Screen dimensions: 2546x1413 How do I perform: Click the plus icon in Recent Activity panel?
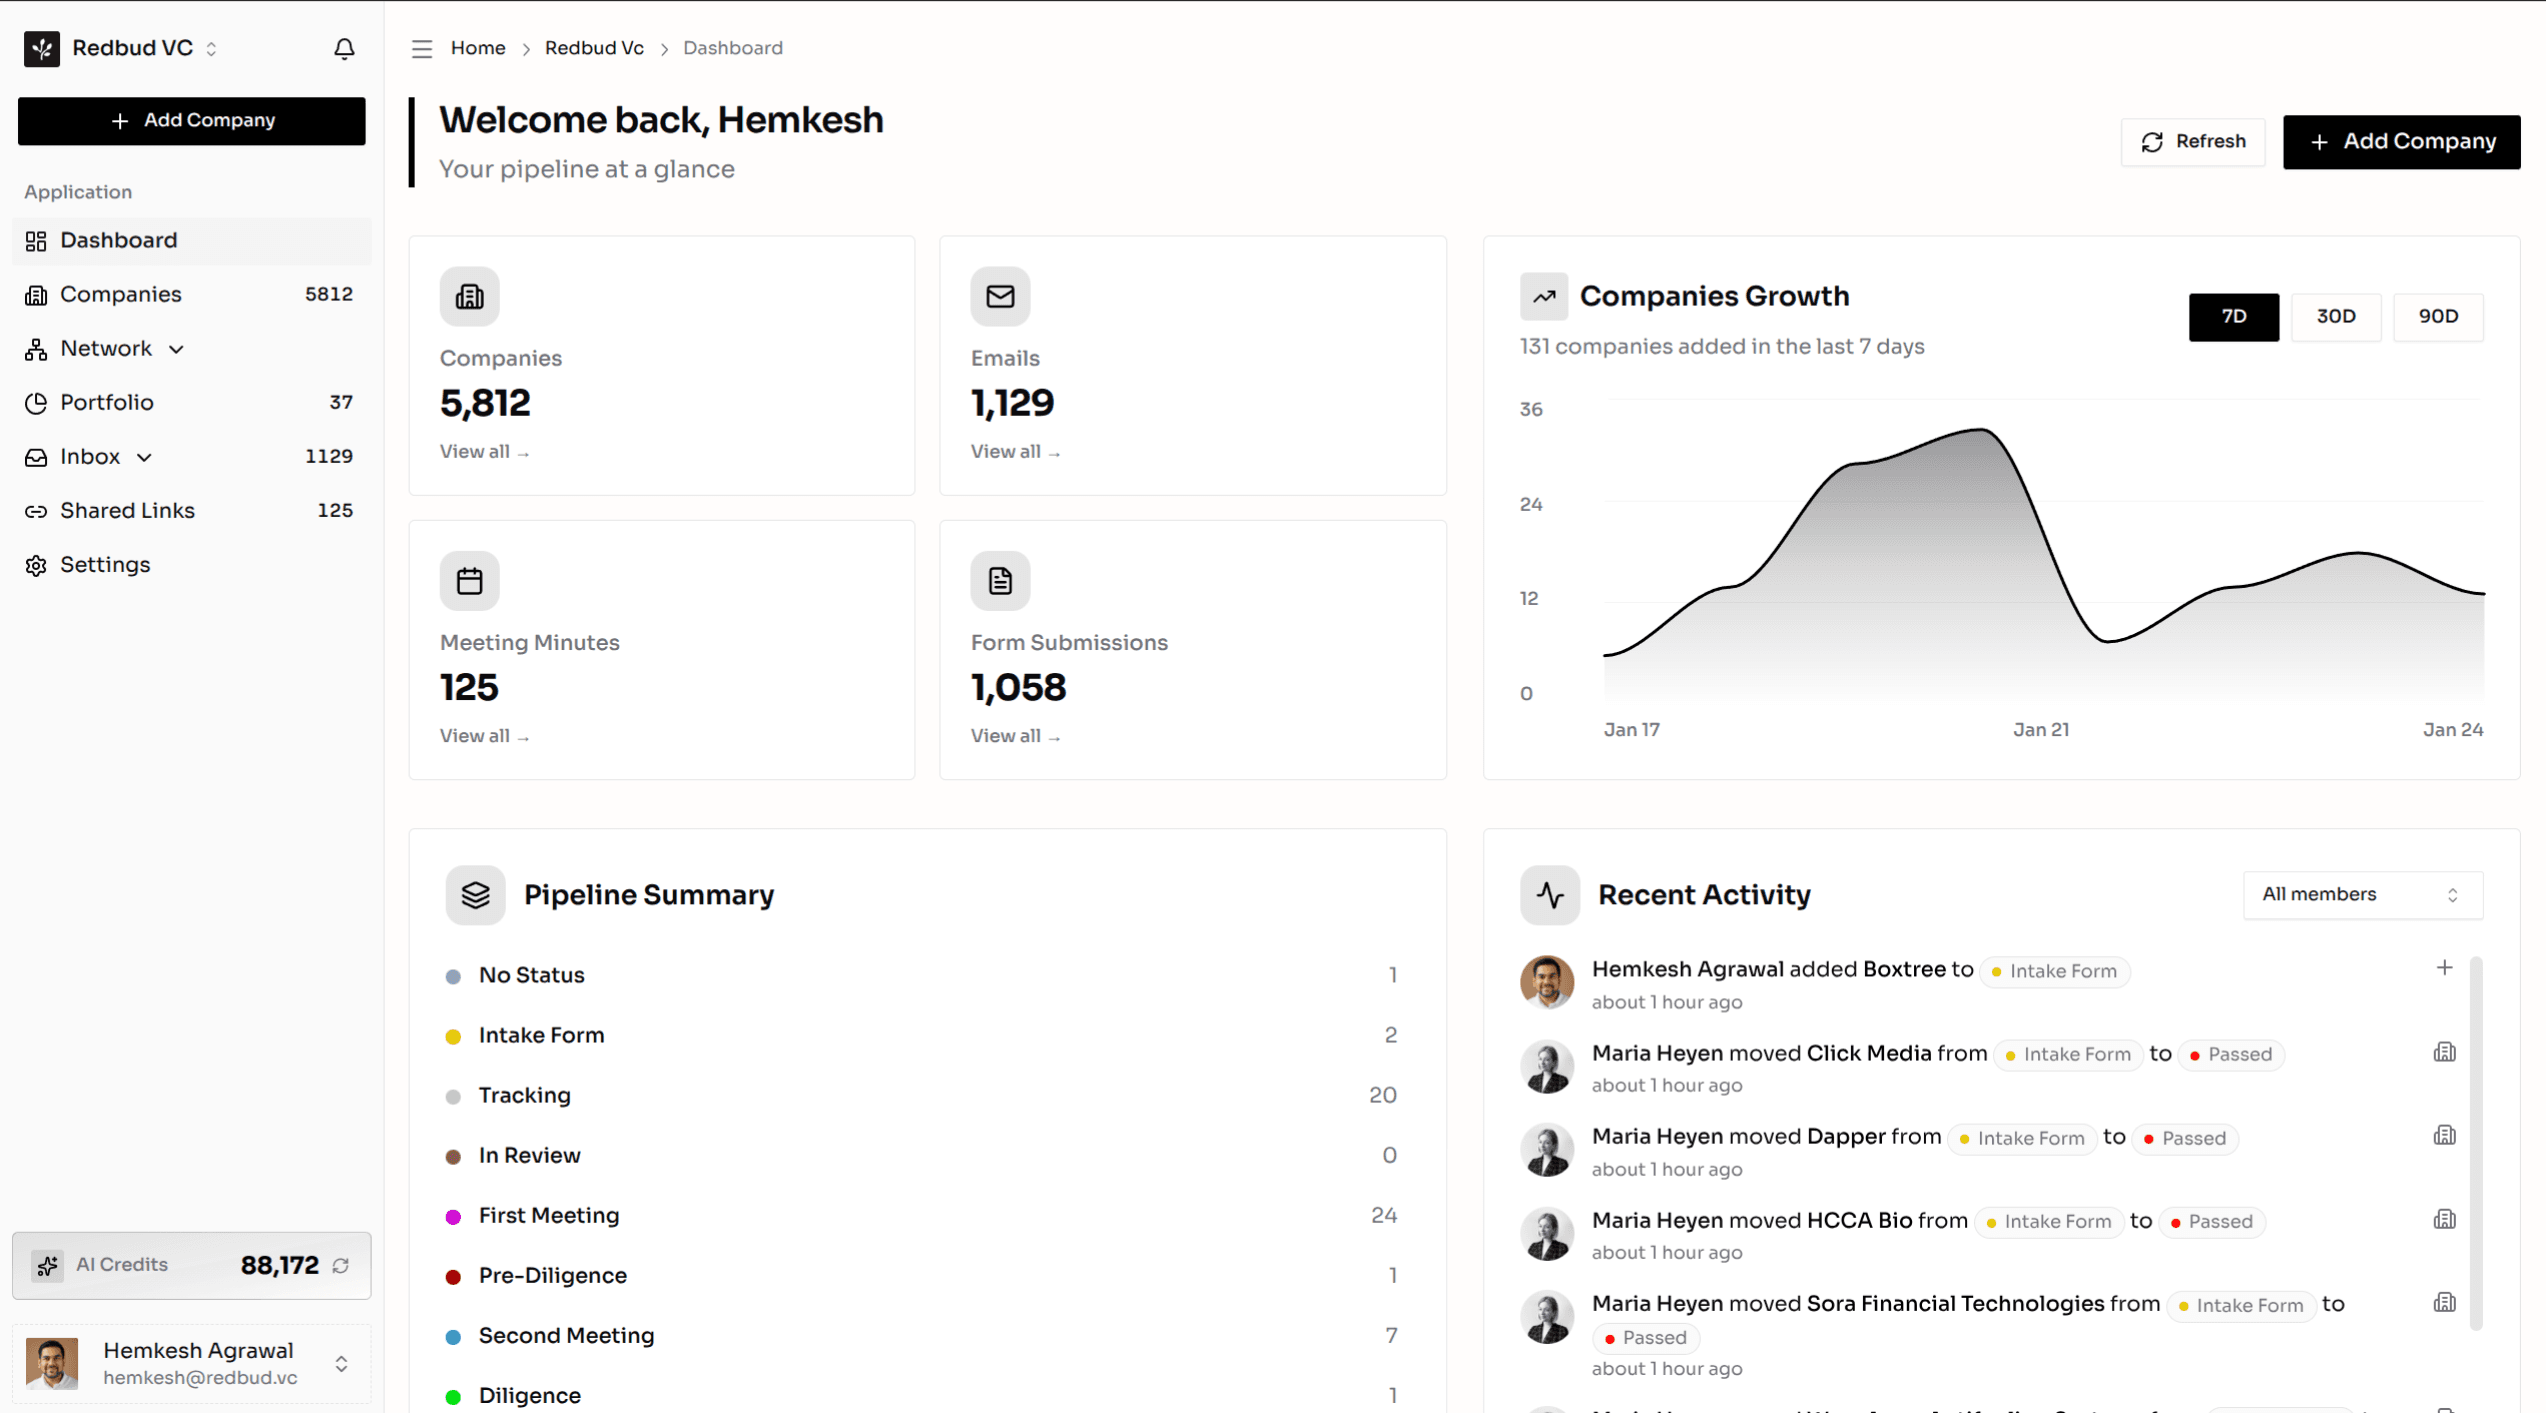point(2445,967)
